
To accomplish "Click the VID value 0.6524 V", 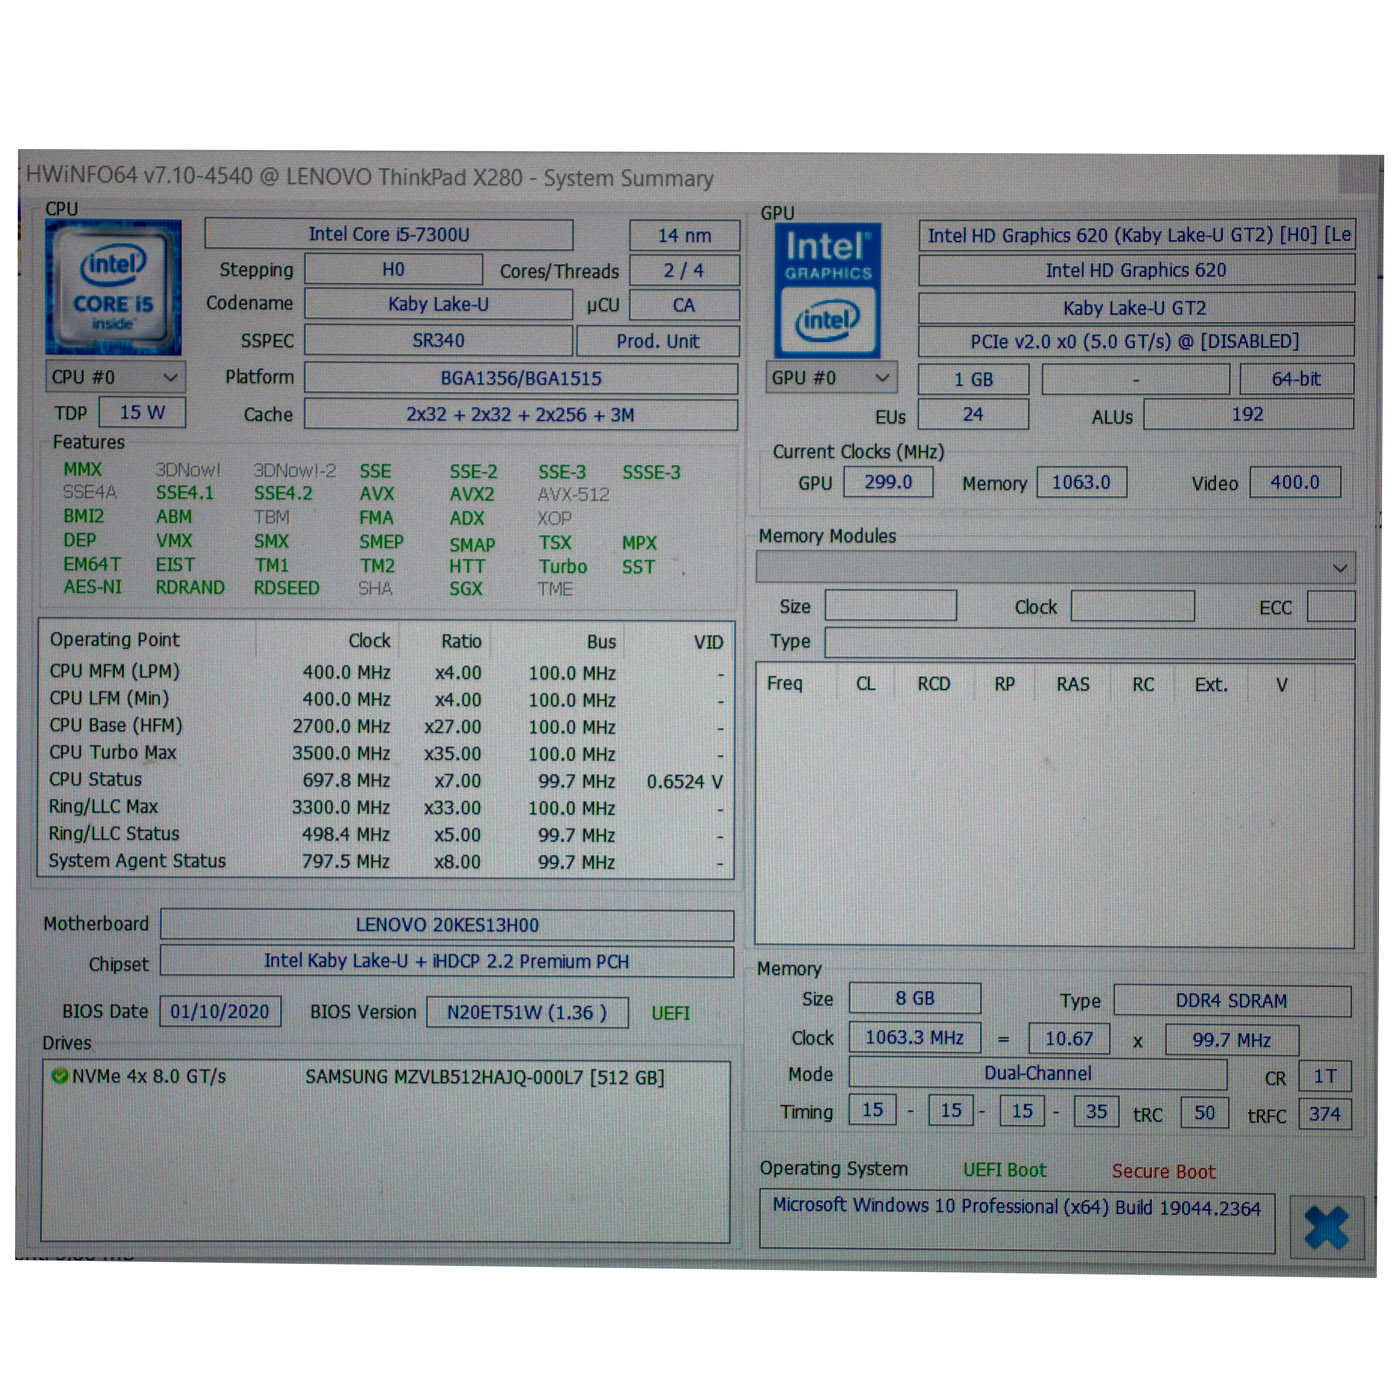I will [x=685, y=781].
